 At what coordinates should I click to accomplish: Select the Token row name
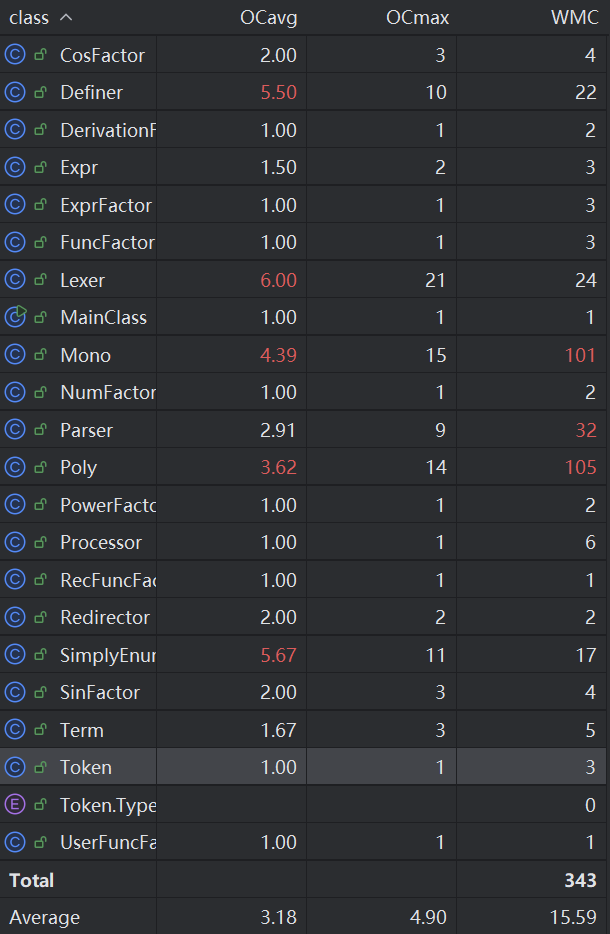coord(86,767)
